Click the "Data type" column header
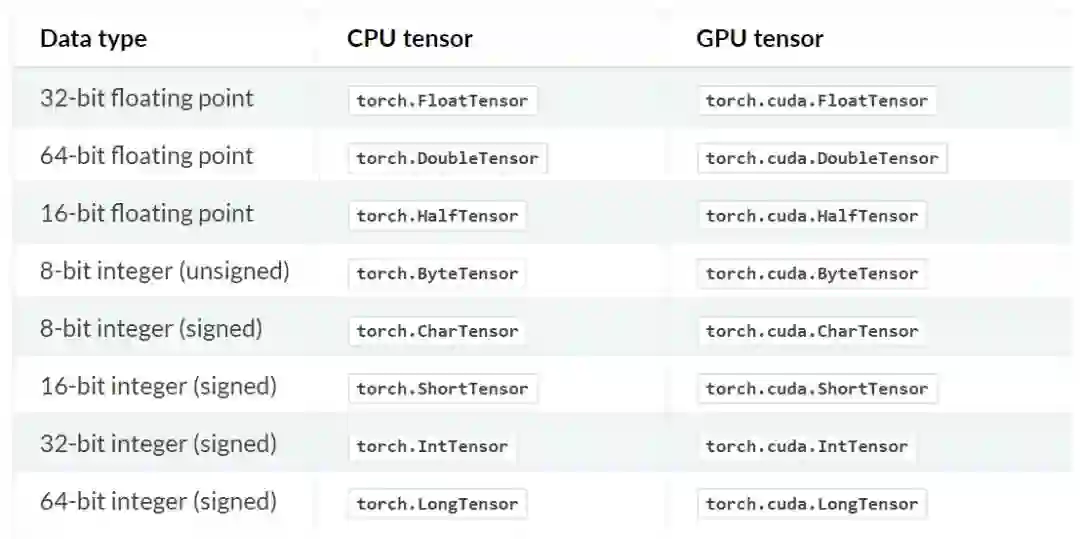 93,39
